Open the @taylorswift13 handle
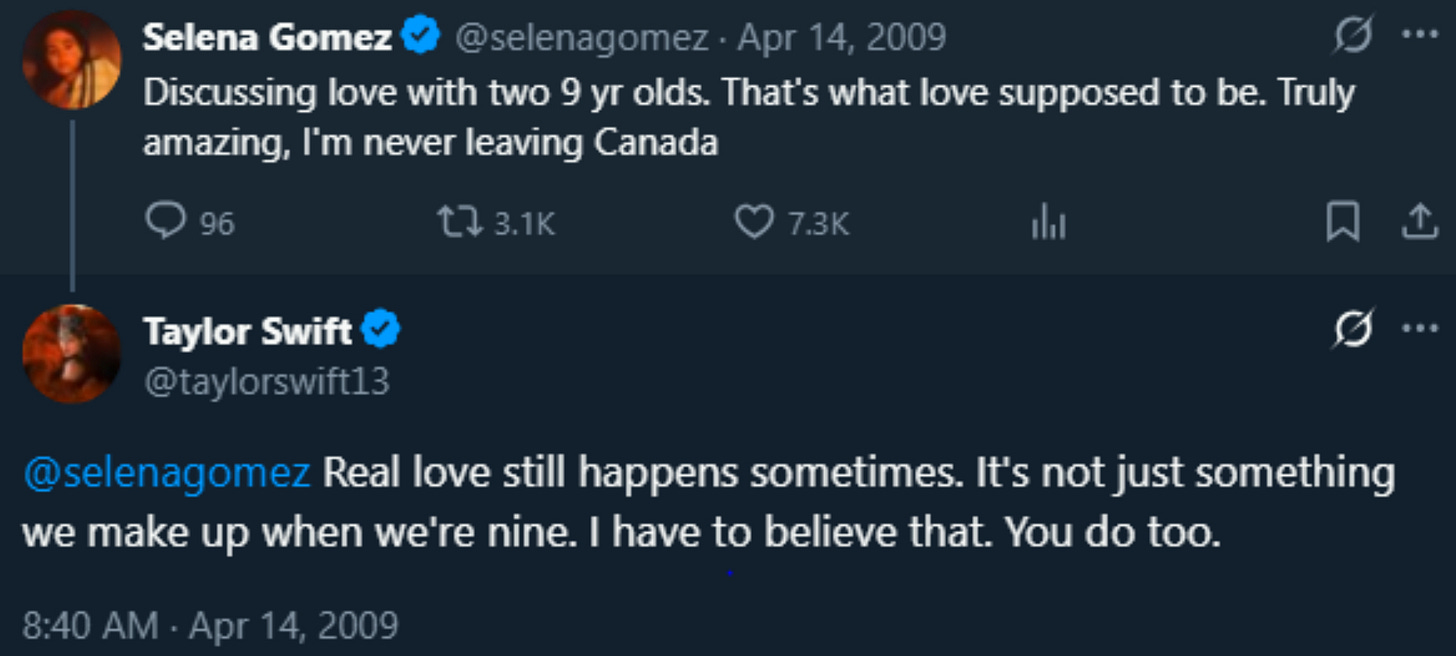 coord(266,381)
